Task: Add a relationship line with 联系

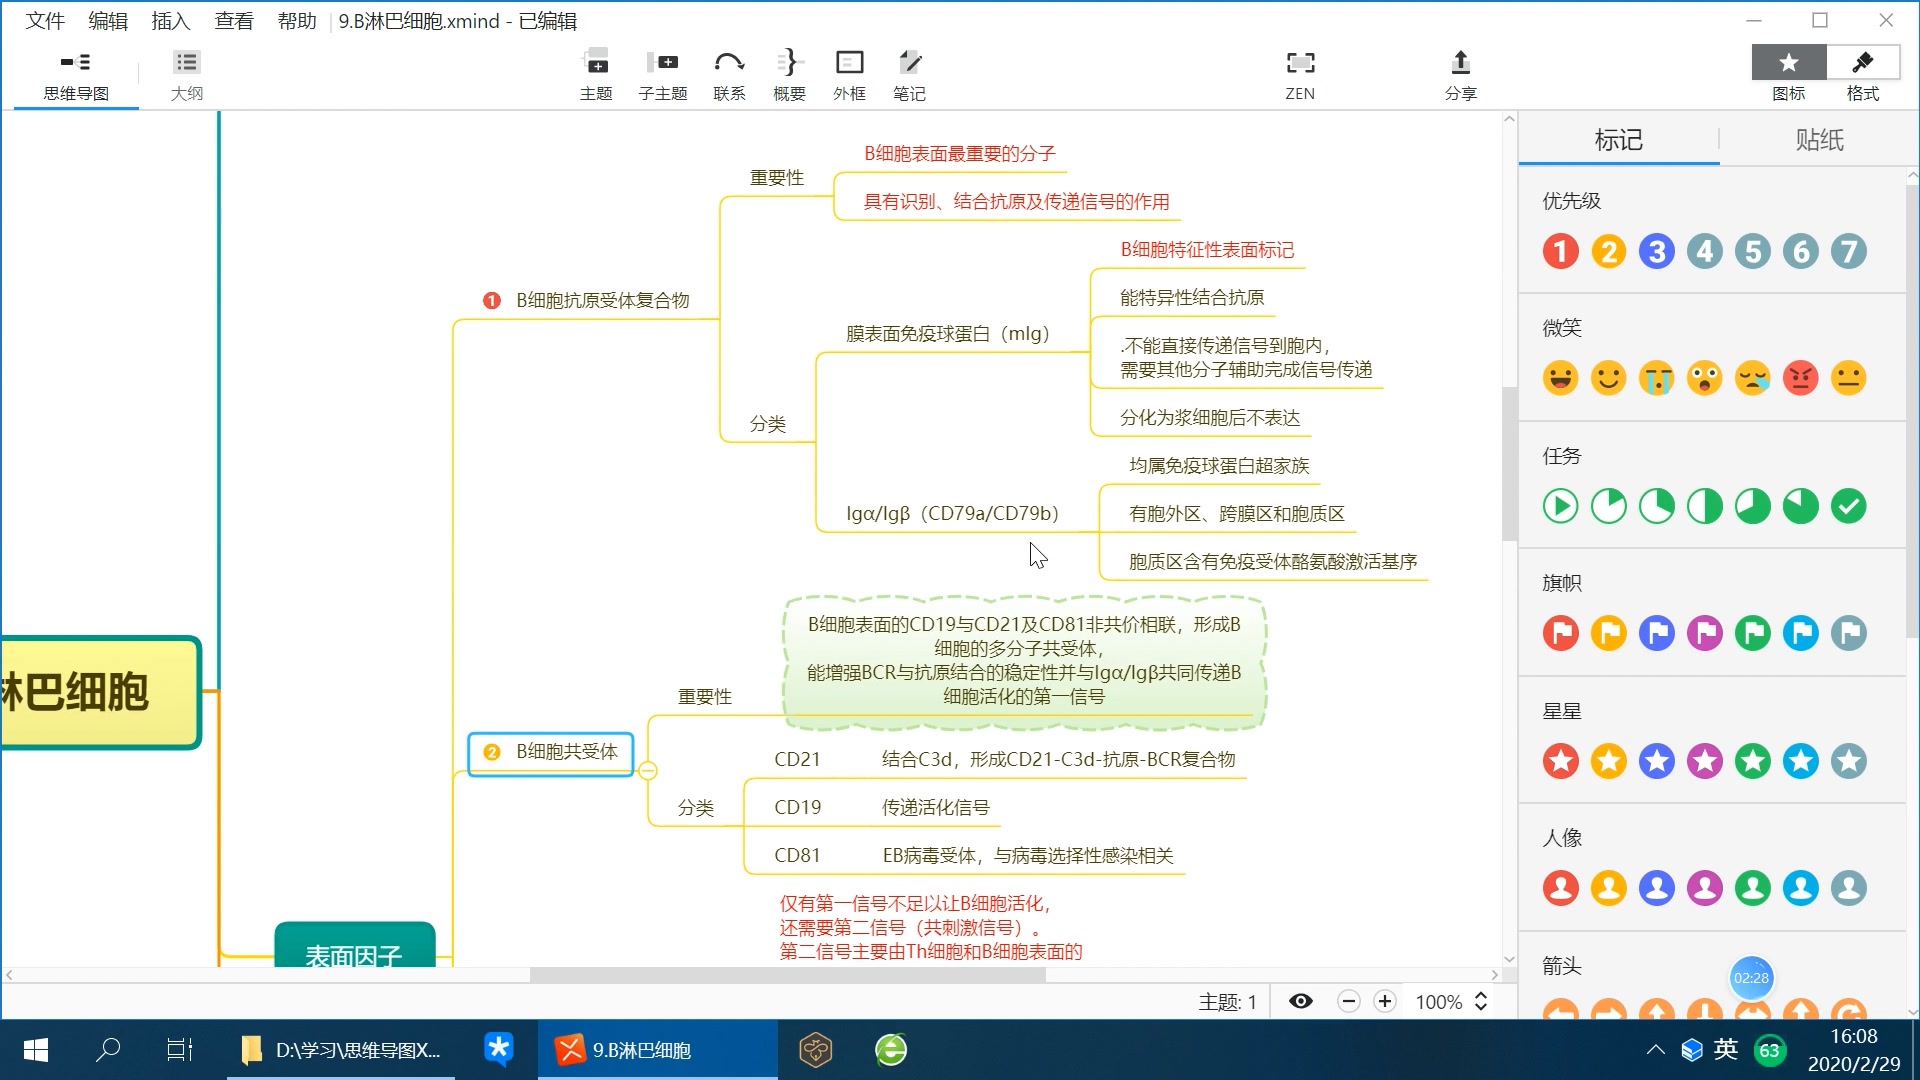Action: point(729,75)
